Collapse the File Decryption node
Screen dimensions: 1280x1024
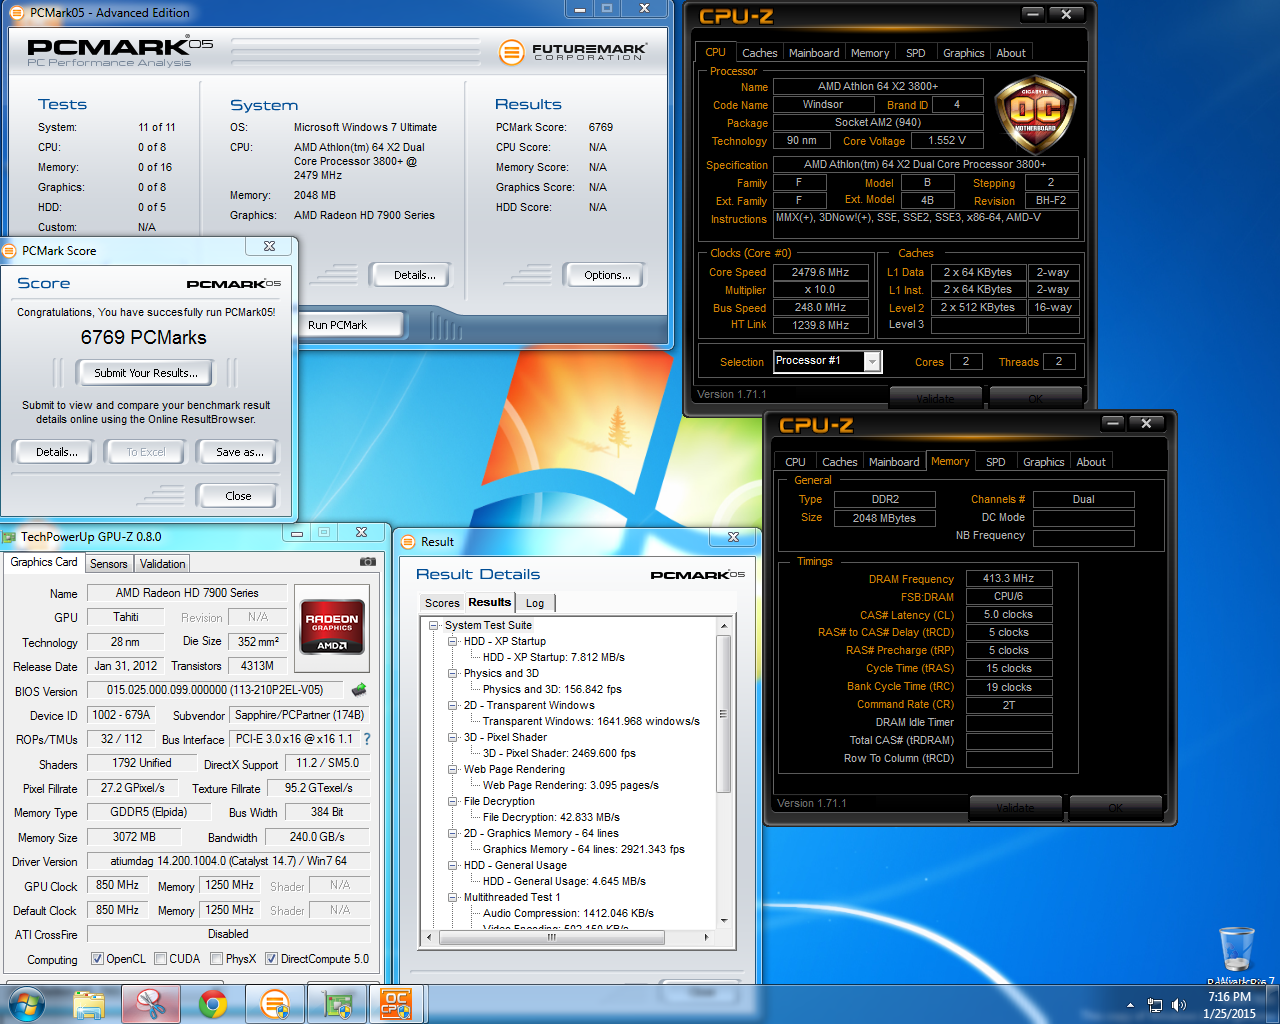[x=453, y=801]
